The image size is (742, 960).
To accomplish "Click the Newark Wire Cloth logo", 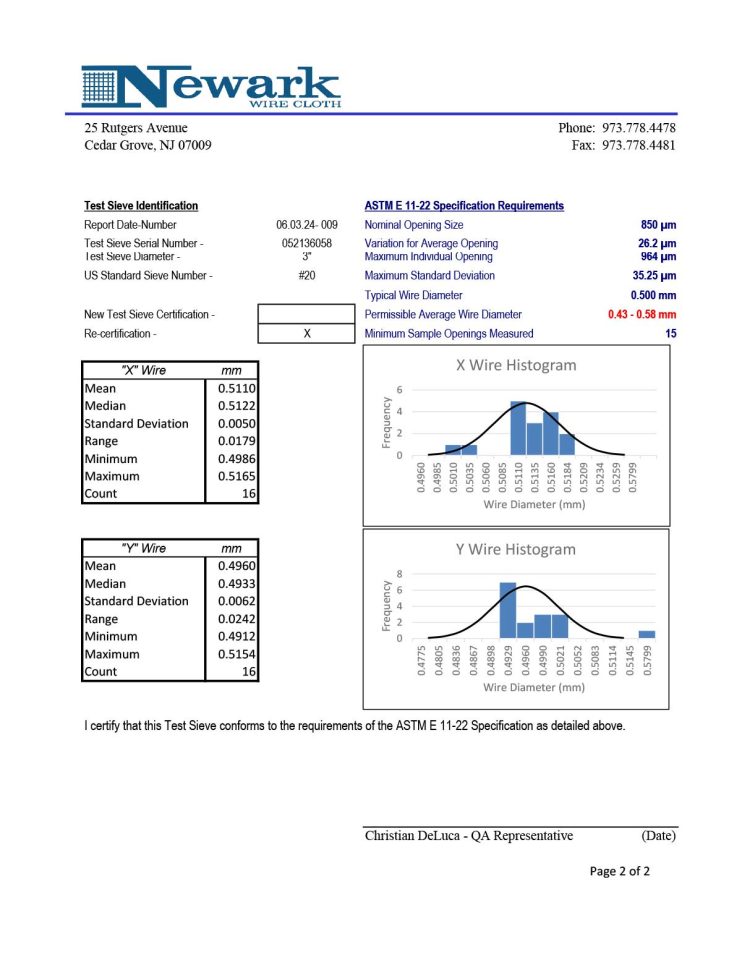I will click(211, 87).
